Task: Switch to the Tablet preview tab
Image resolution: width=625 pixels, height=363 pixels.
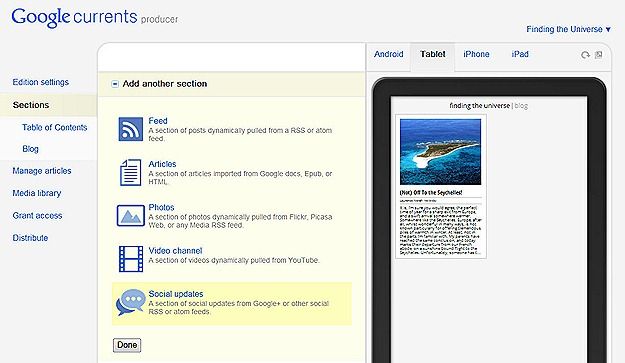Action: (x=433, y=54)
